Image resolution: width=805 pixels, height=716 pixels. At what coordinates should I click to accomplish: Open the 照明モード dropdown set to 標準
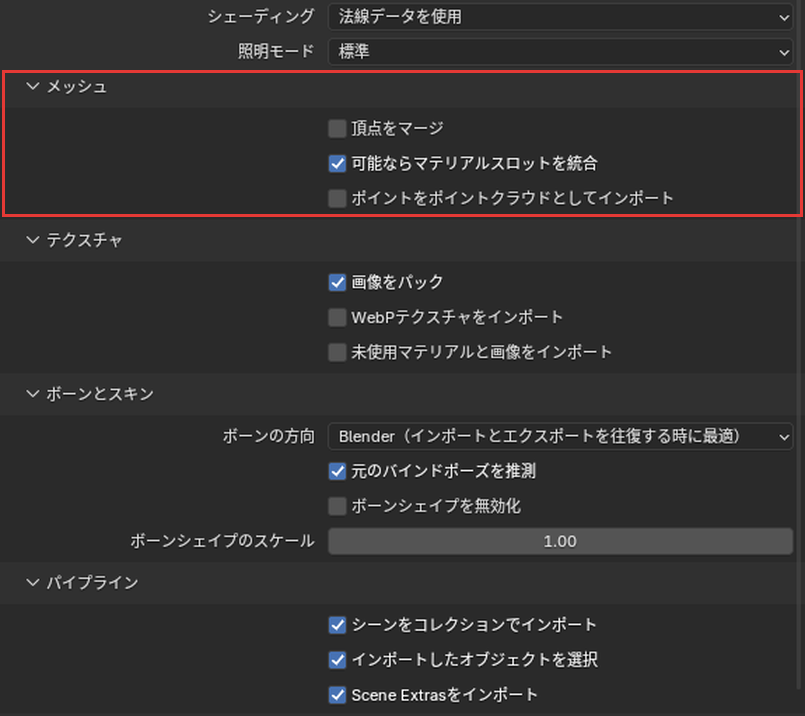560,51
